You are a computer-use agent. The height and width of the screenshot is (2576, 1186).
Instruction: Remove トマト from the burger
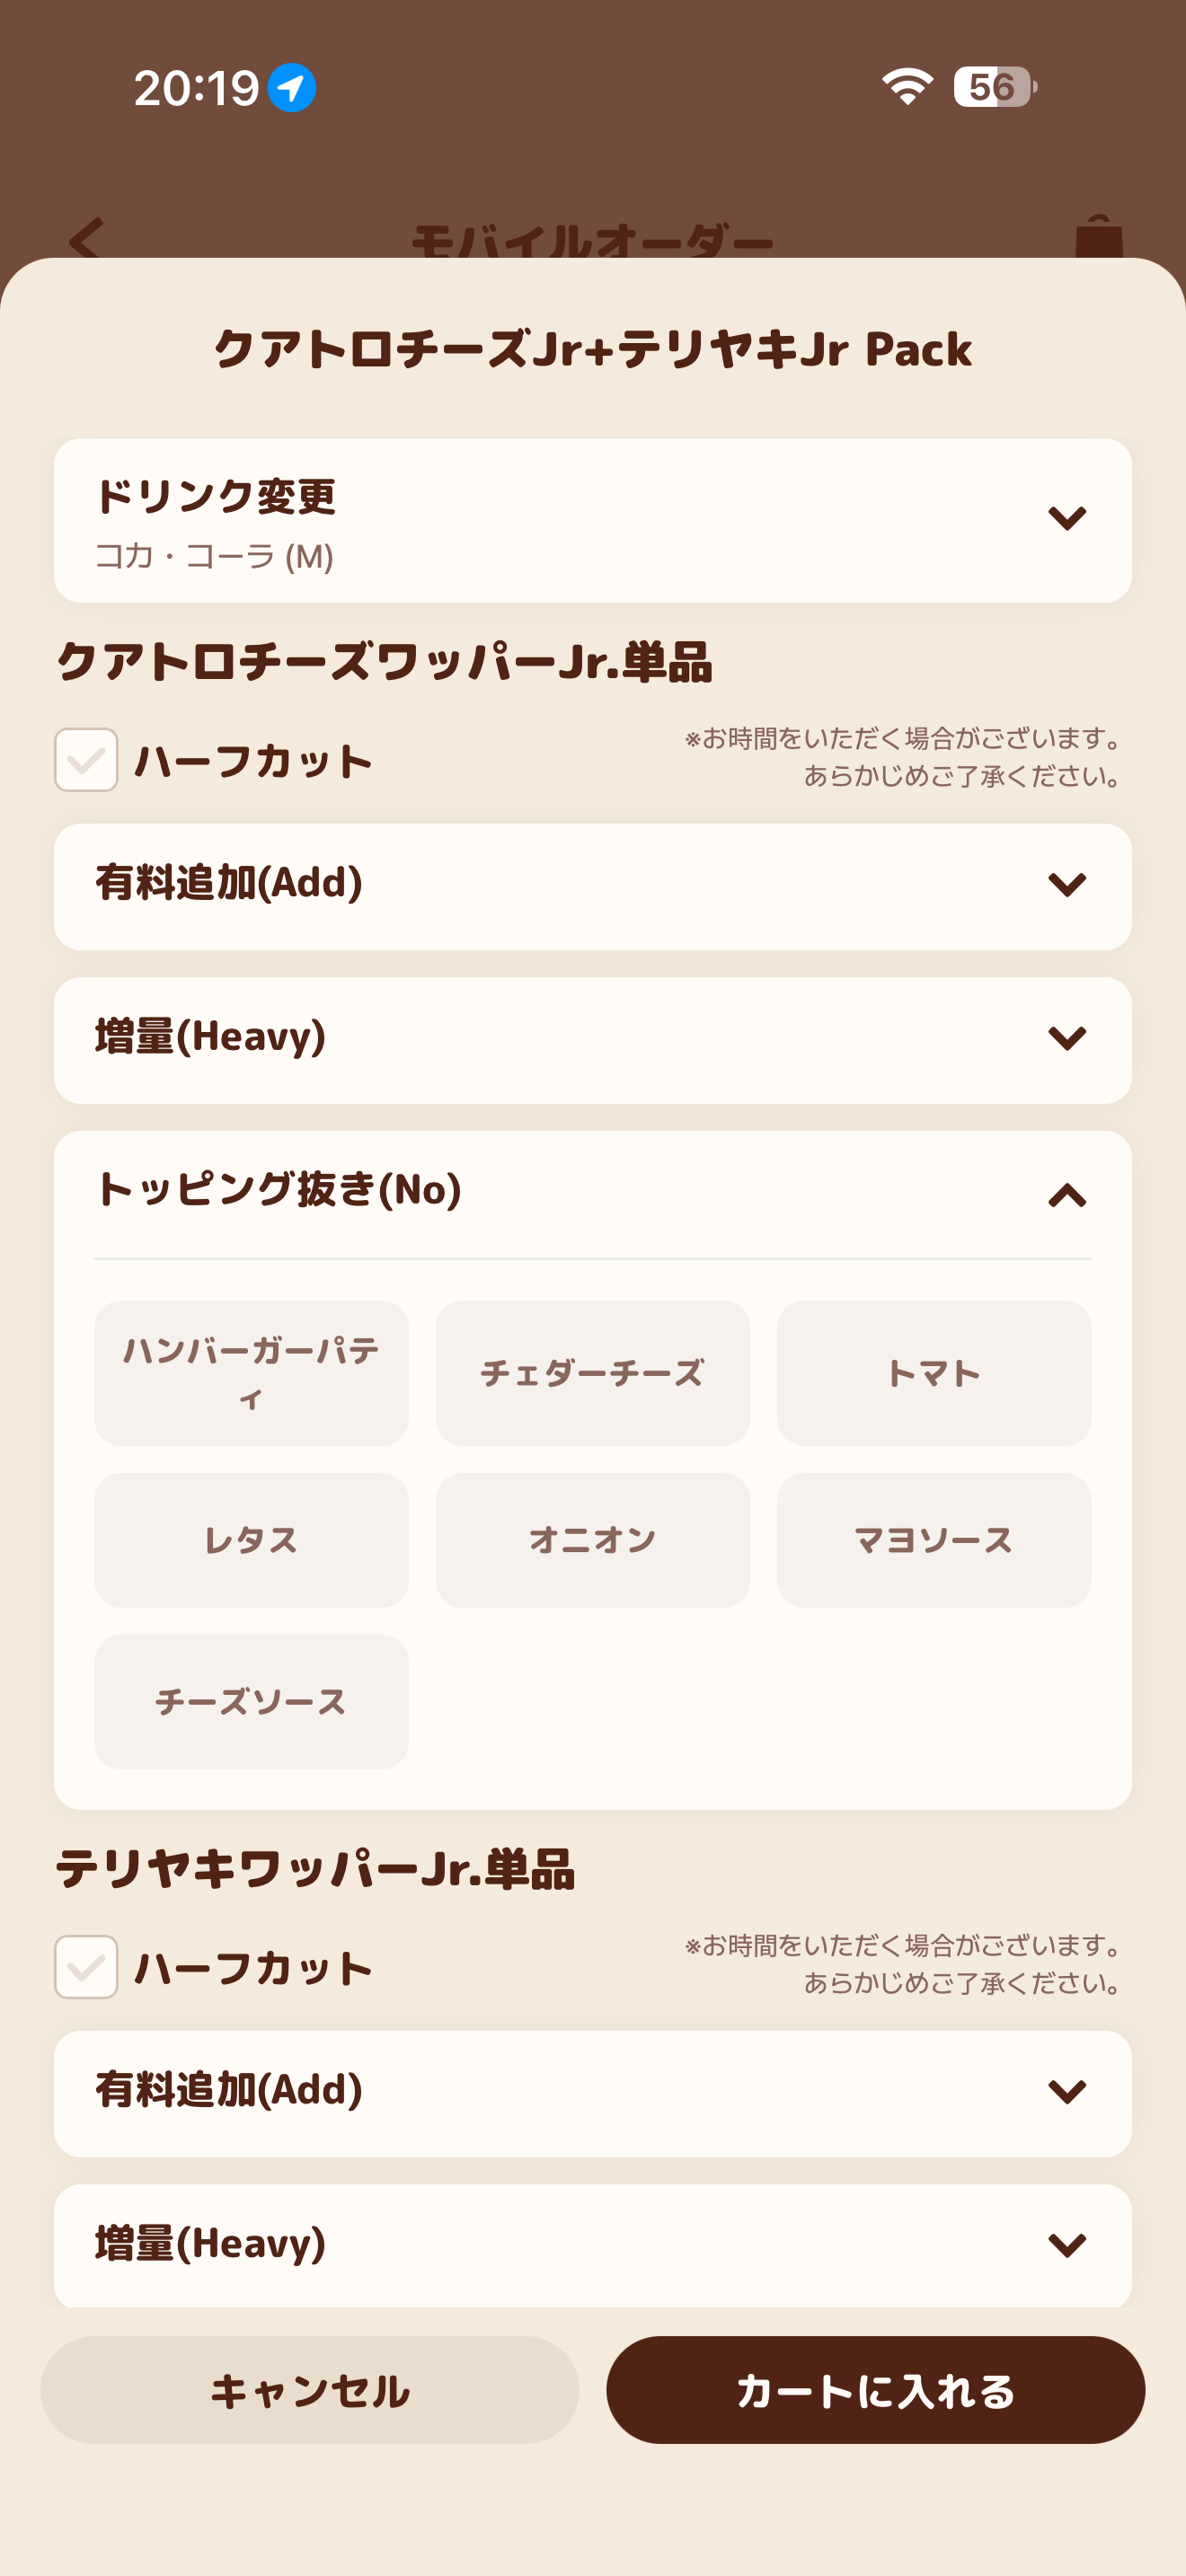coord(933,1372)
